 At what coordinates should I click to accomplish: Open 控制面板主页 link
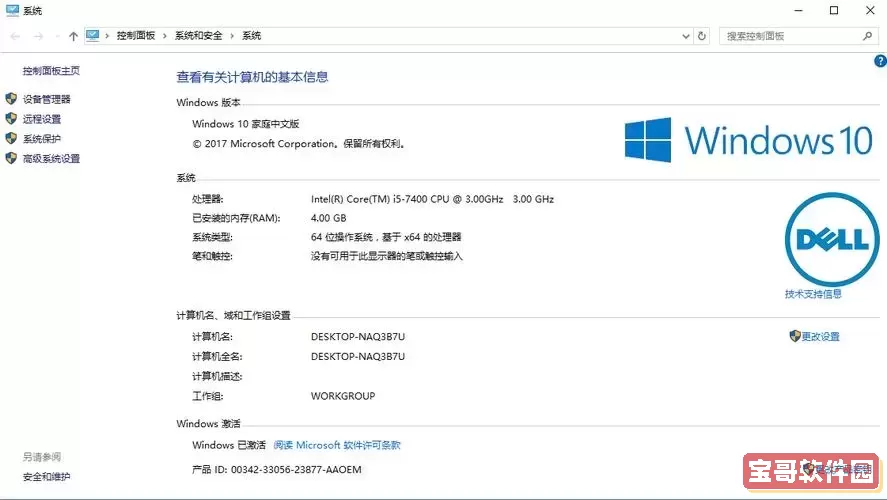click(51, 71)
